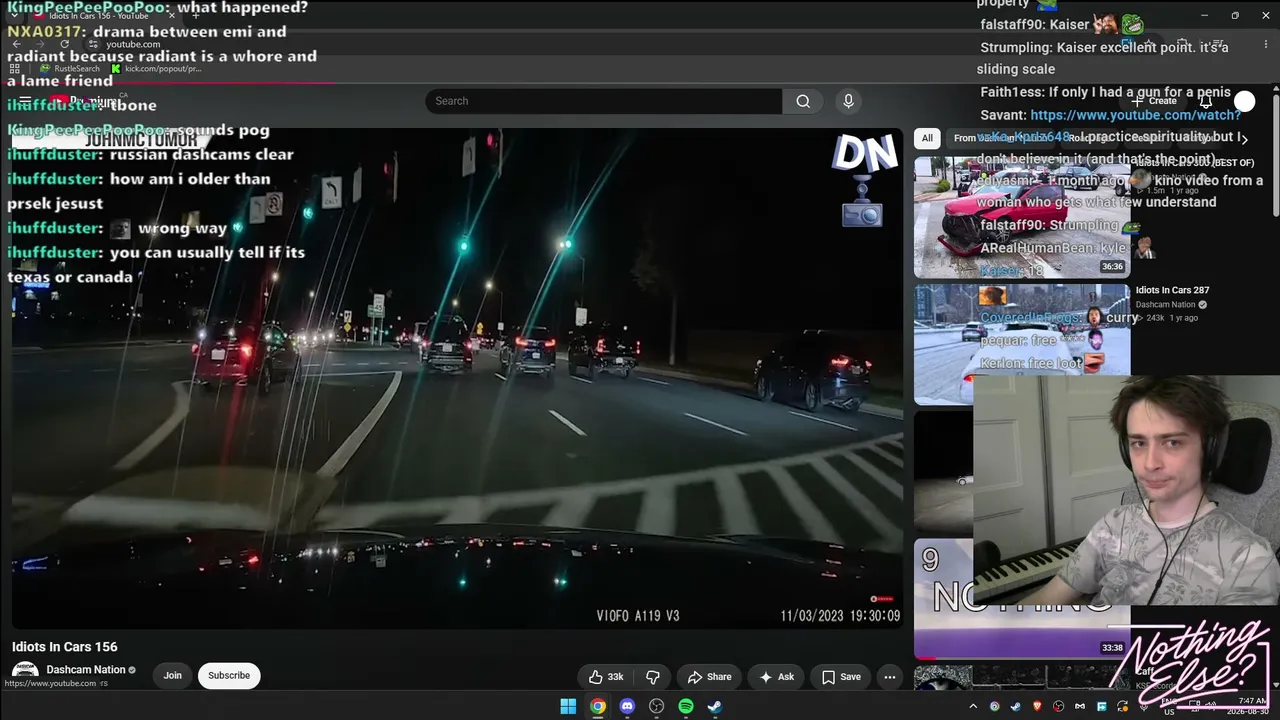This screenshot has height=720, width=1280.
Task: Click the dashcam video player
Action: [x=457, y=378]
